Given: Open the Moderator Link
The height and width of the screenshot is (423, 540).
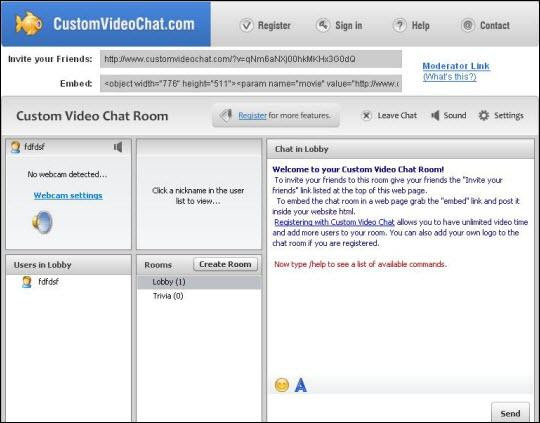Looking at the screenshot, I should point(456,66).
